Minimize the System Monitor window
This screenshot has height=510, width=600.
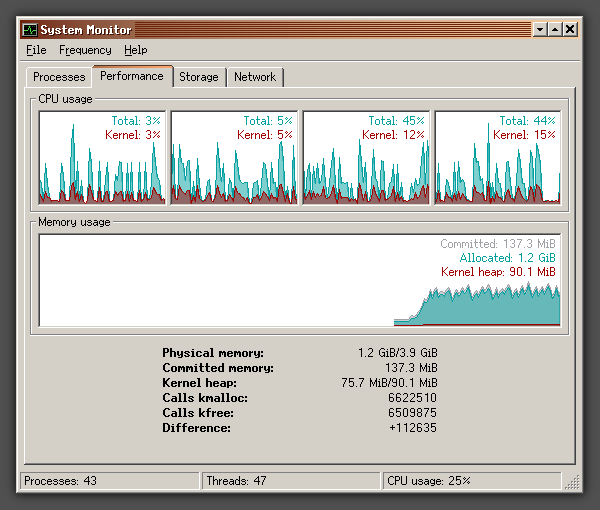point(540,29)
